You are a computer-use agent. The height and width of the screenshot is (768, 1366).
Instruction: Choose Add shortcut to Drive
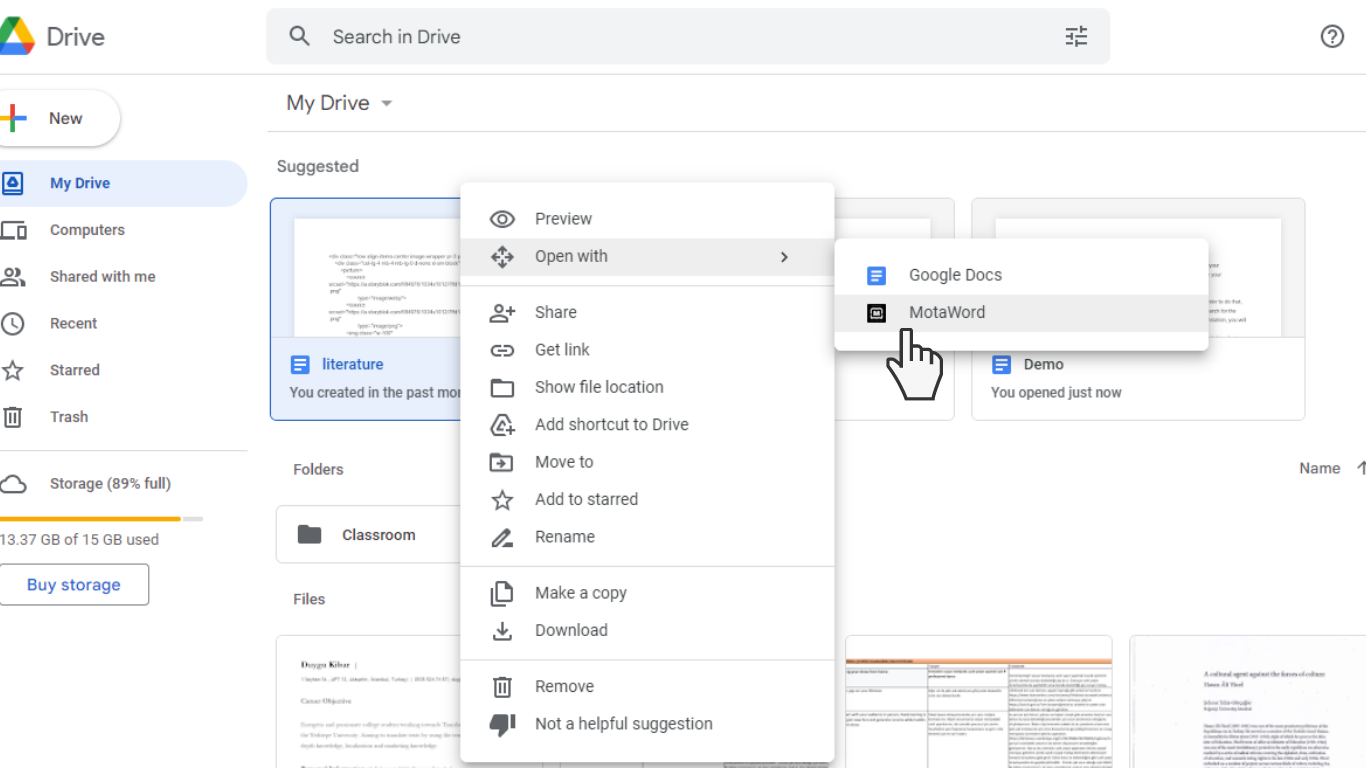click(x=647, y=425)
